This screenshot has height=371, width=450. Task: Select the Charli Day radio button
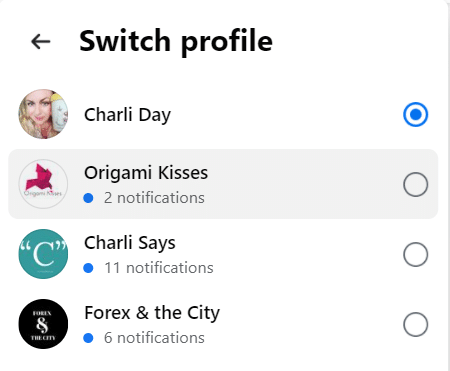pos(415,114)
